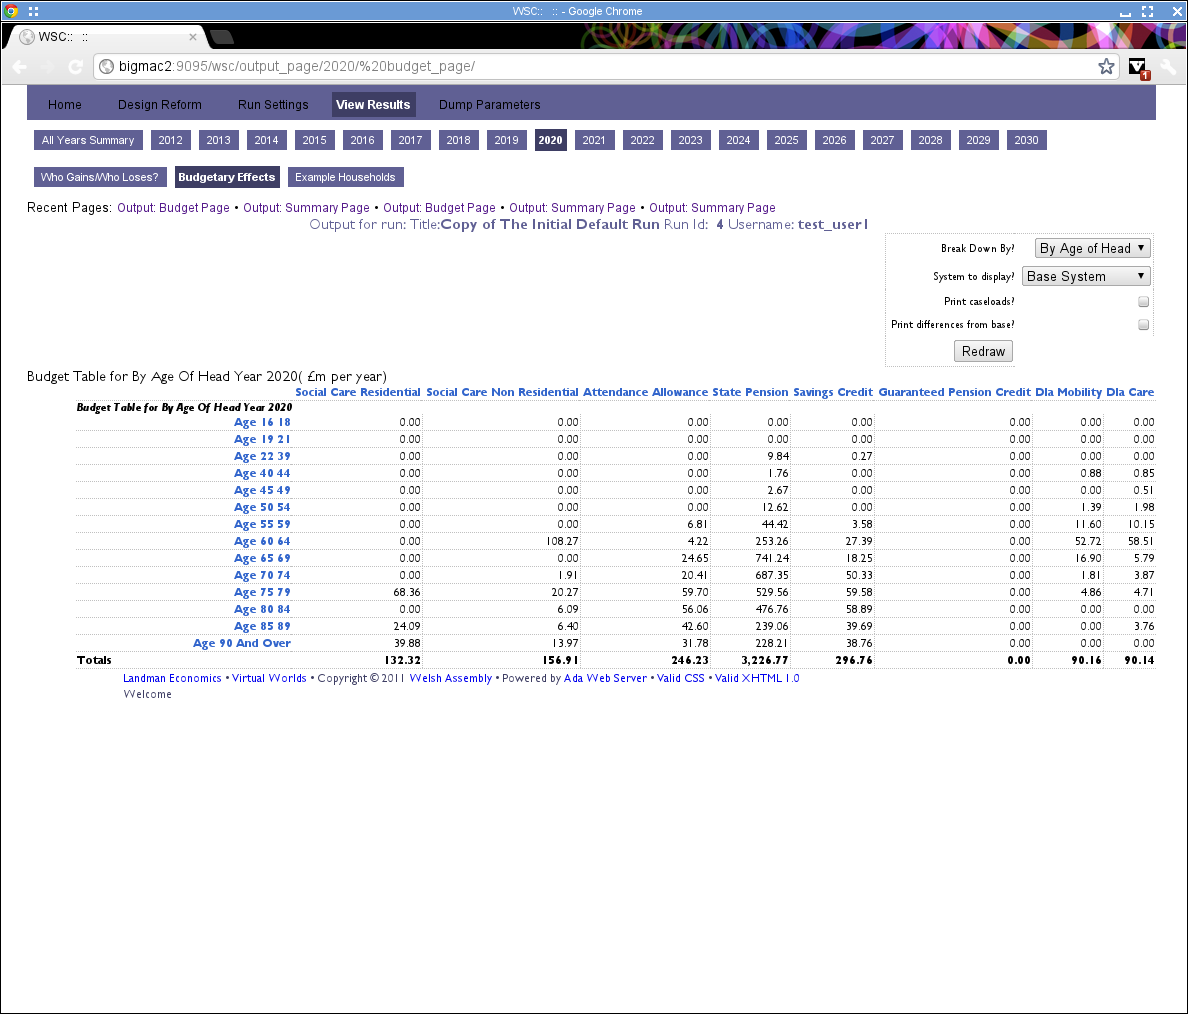Open a new browser tab
Image resolution: width=1188 pixels, height=1014 pixels.
pos(222,37)
